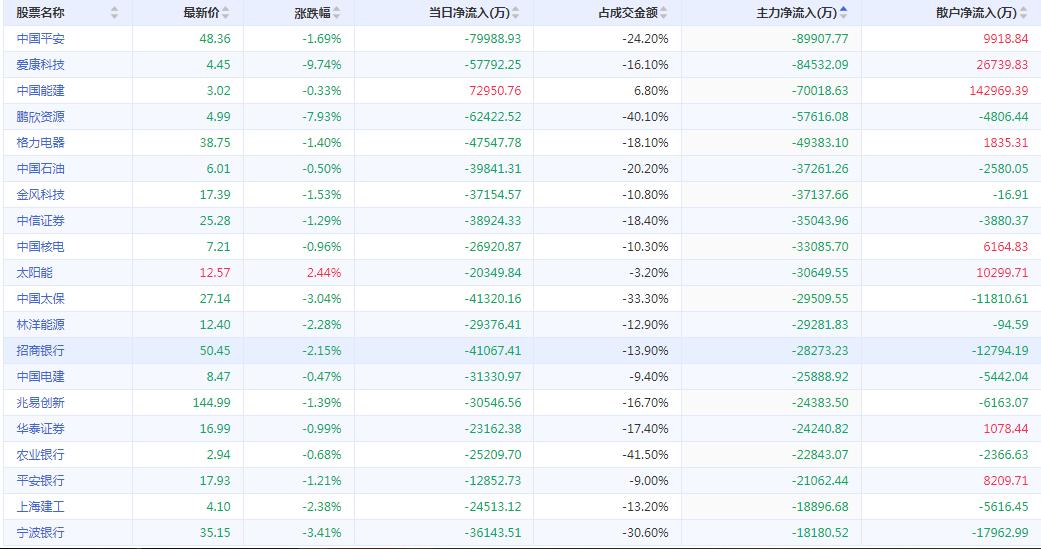Sort by 散户净流入(万) sort arrows
Image resolution: width=1041 pixels, height=549 pixels.
point(1024,13)
